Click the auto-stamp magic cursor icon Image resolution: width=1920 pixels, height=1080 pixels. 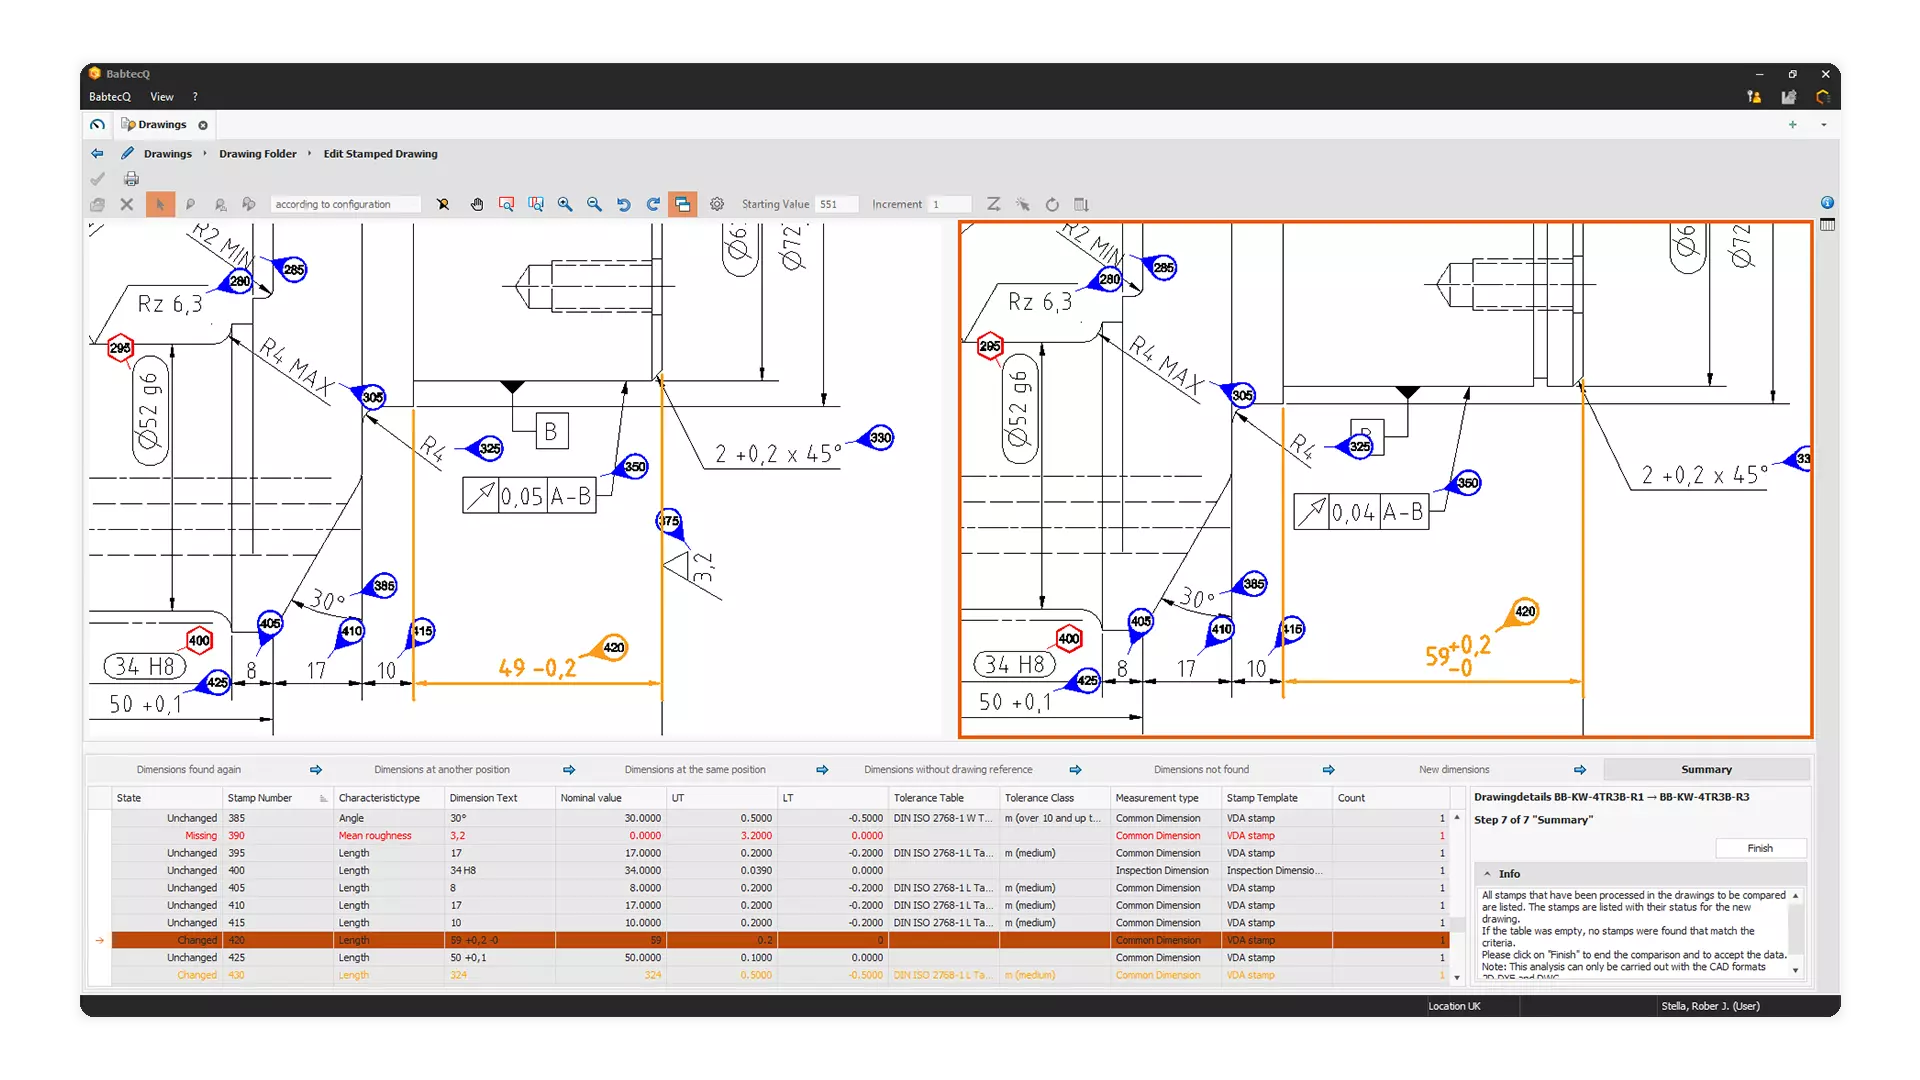pyautogui.click(x=1023, y=204)
